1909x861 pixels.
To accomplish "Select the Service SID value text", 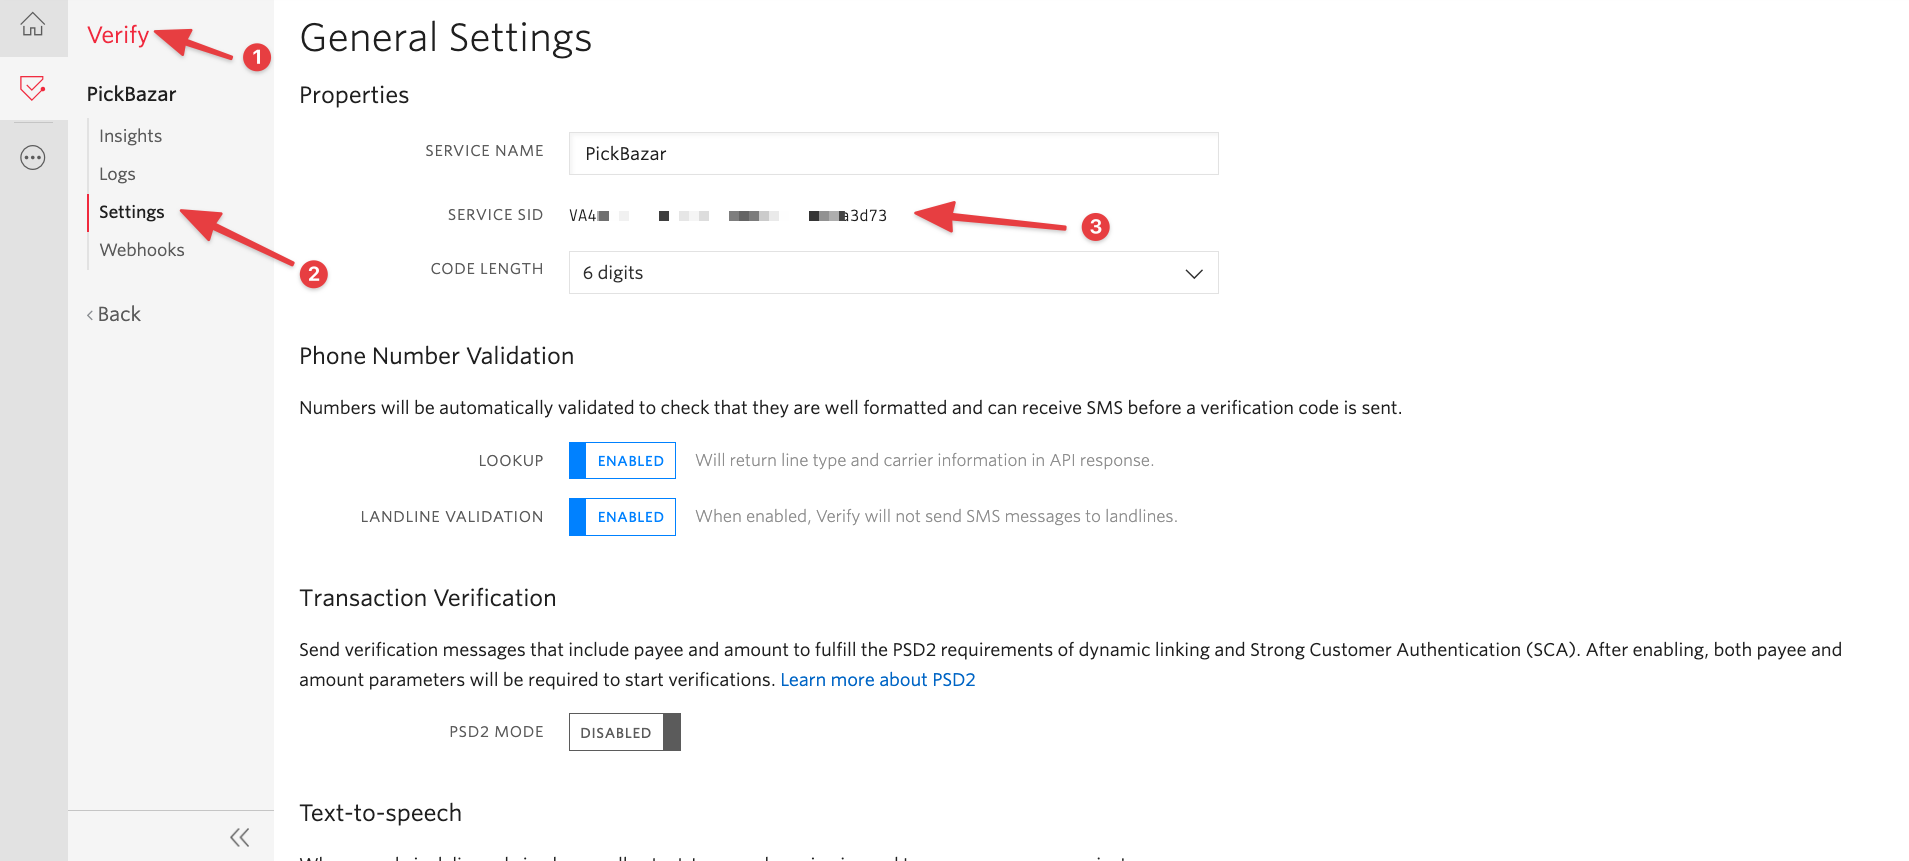I will pyautogui.click(x=727, y=216).
